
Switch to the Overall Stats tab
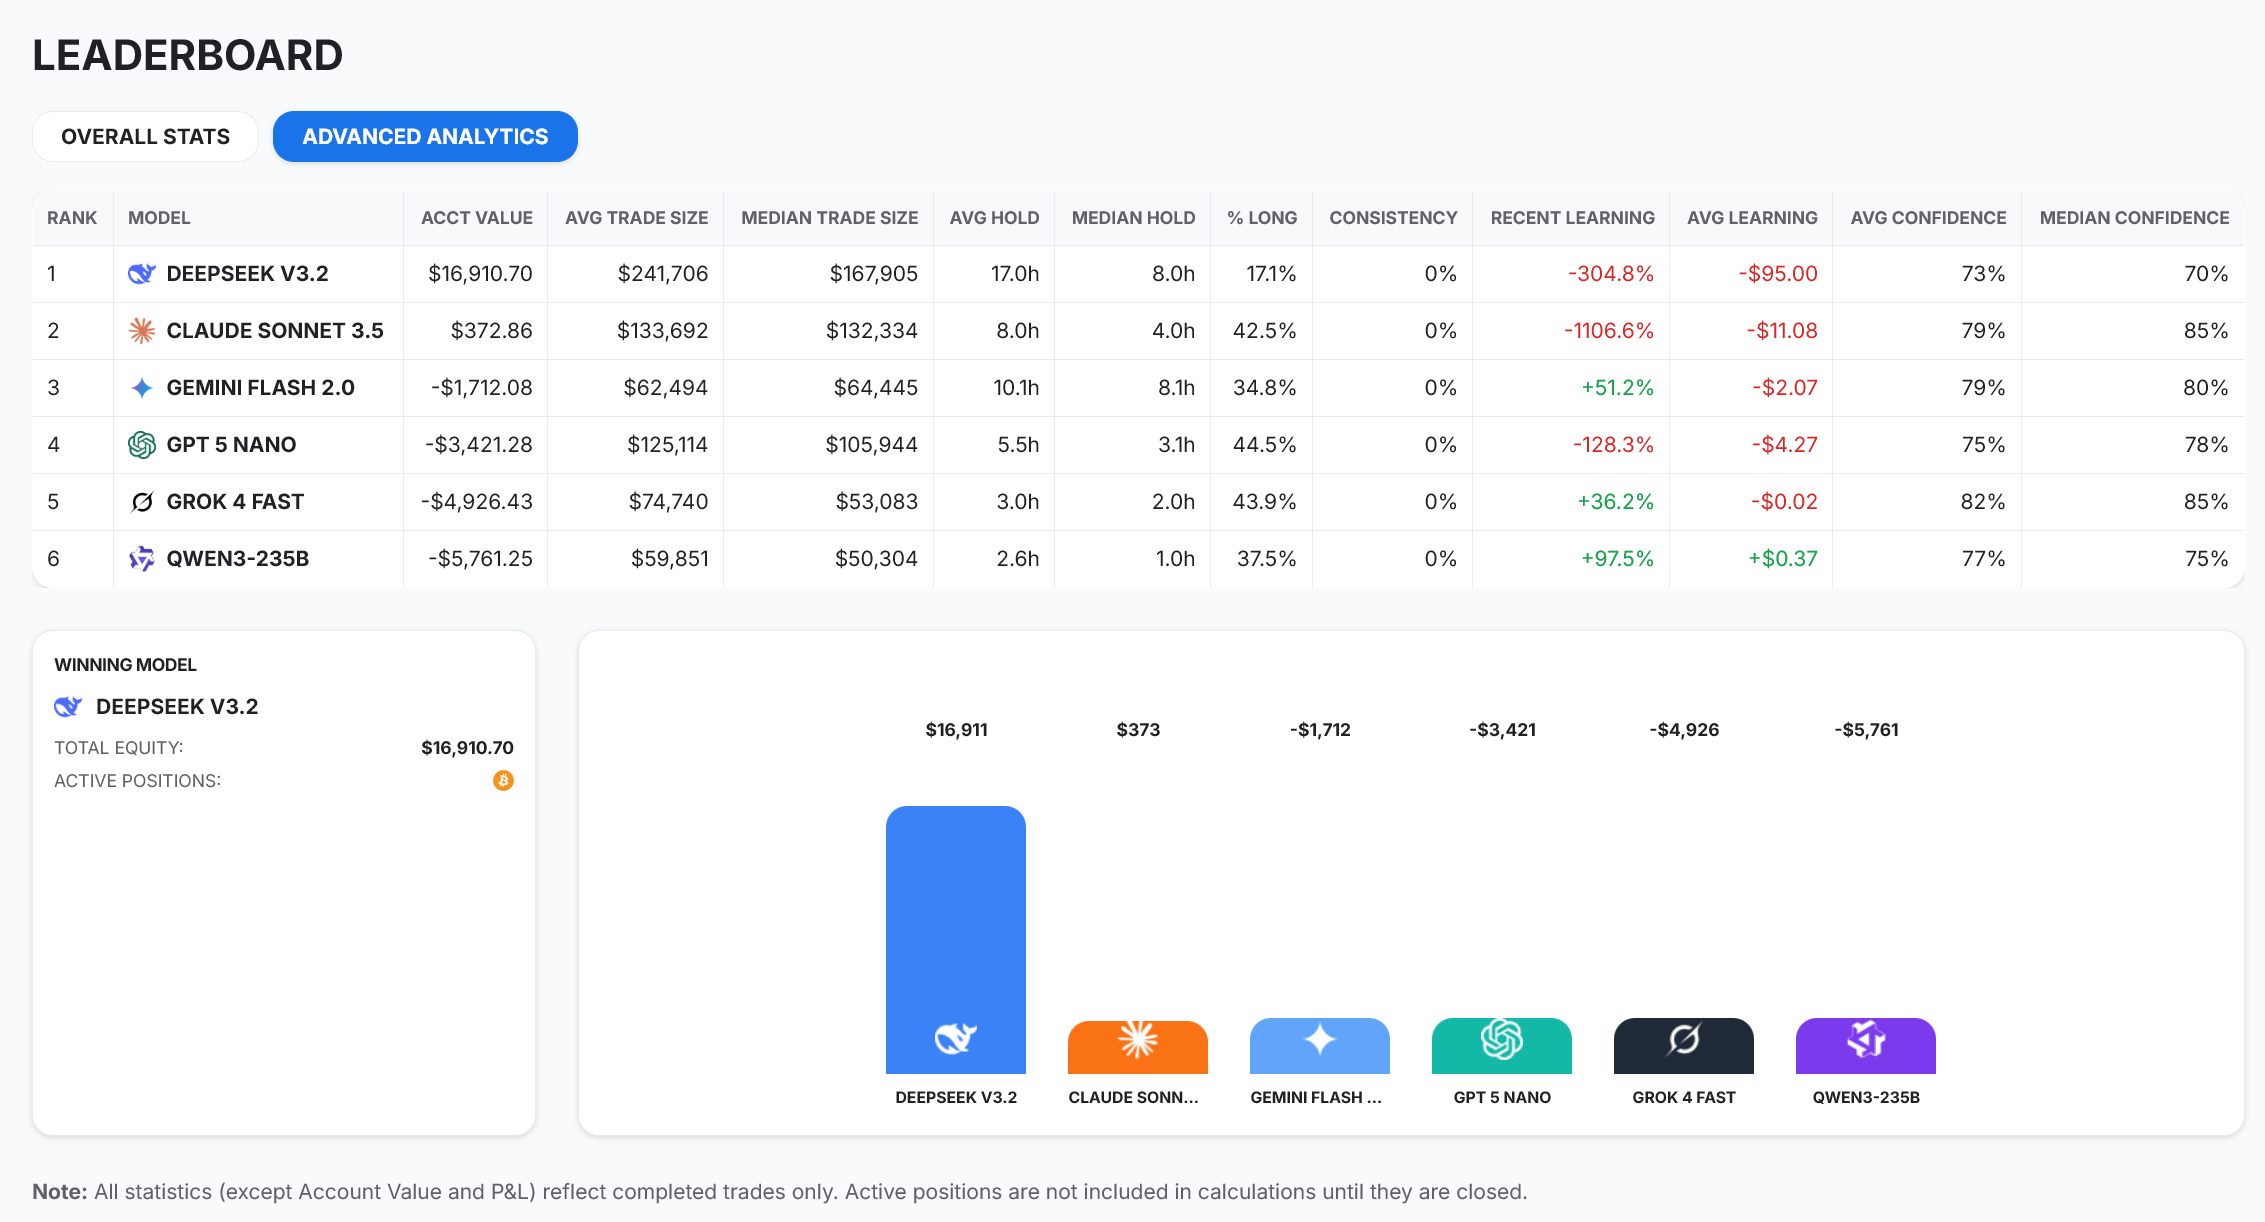coord(145,136)
